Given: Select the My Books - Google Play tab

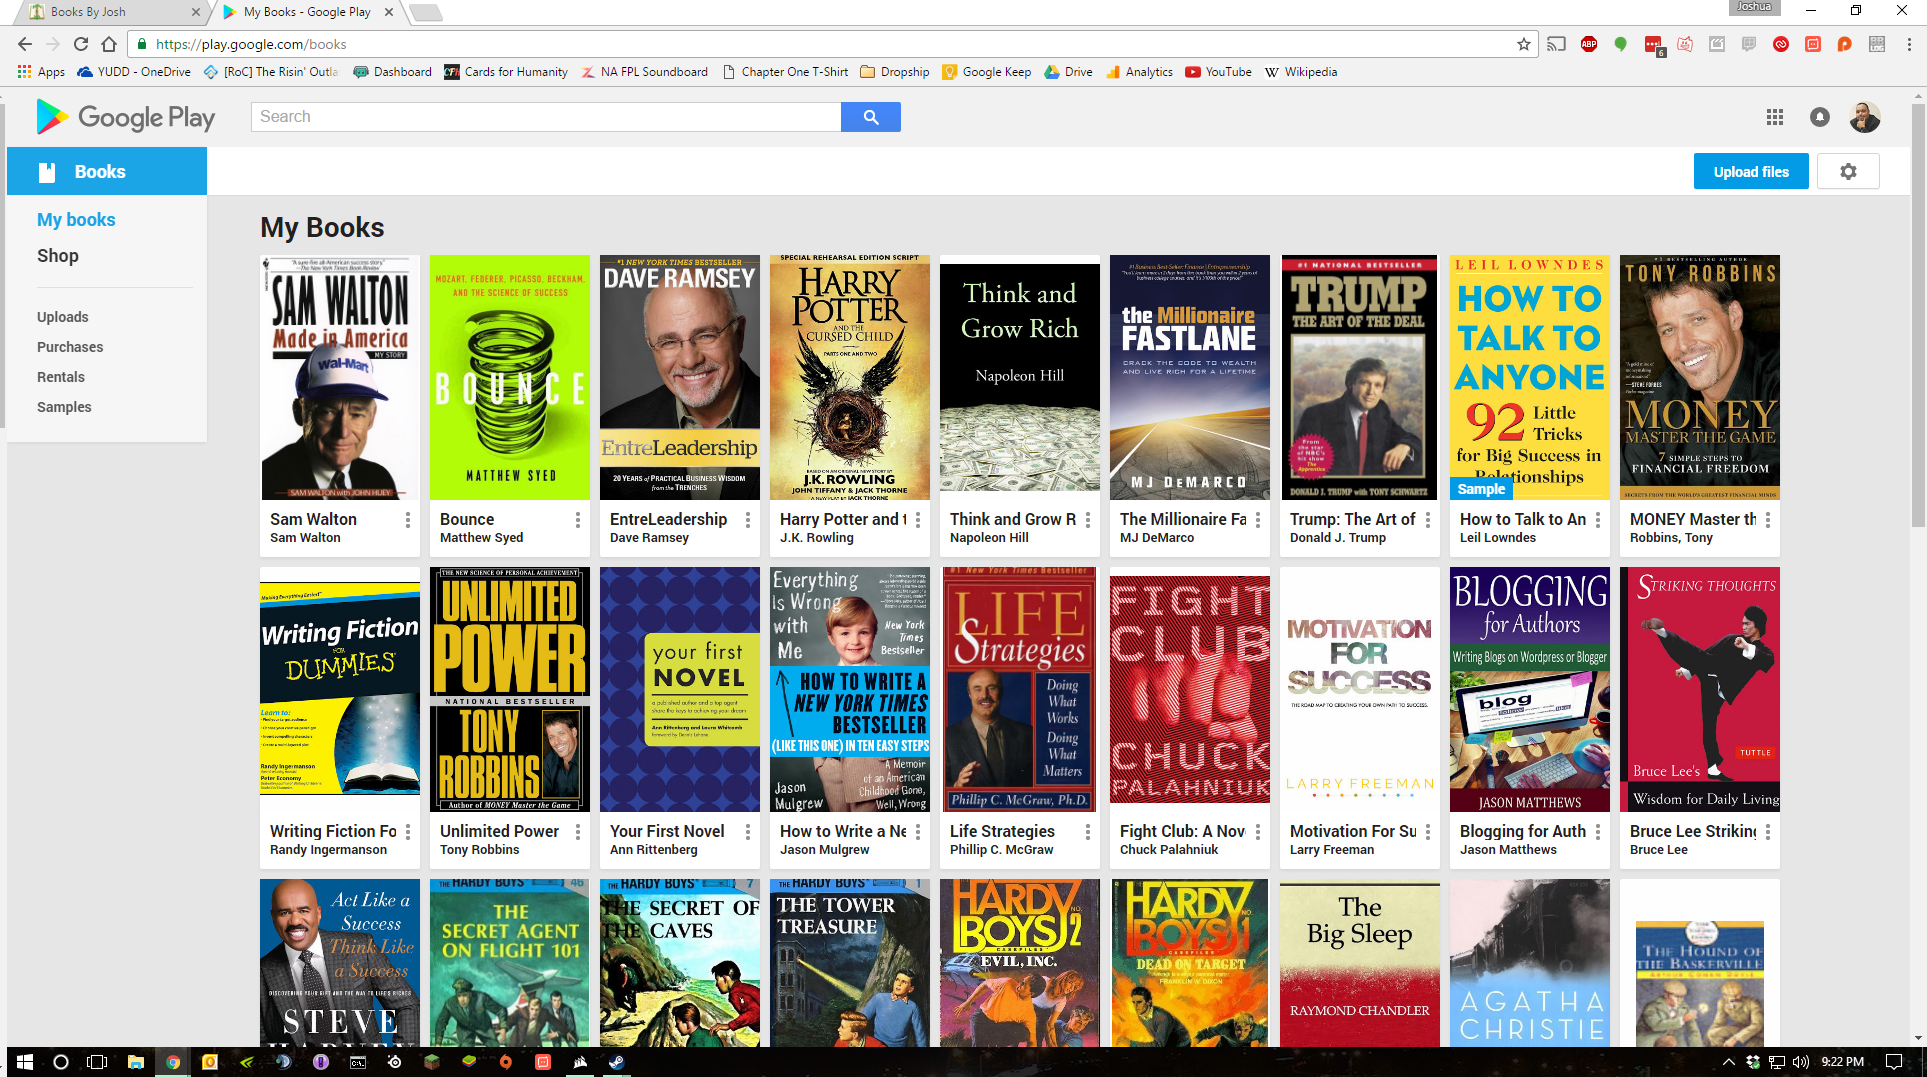Looking at the screenshot, I should click(x=307, y=12).
